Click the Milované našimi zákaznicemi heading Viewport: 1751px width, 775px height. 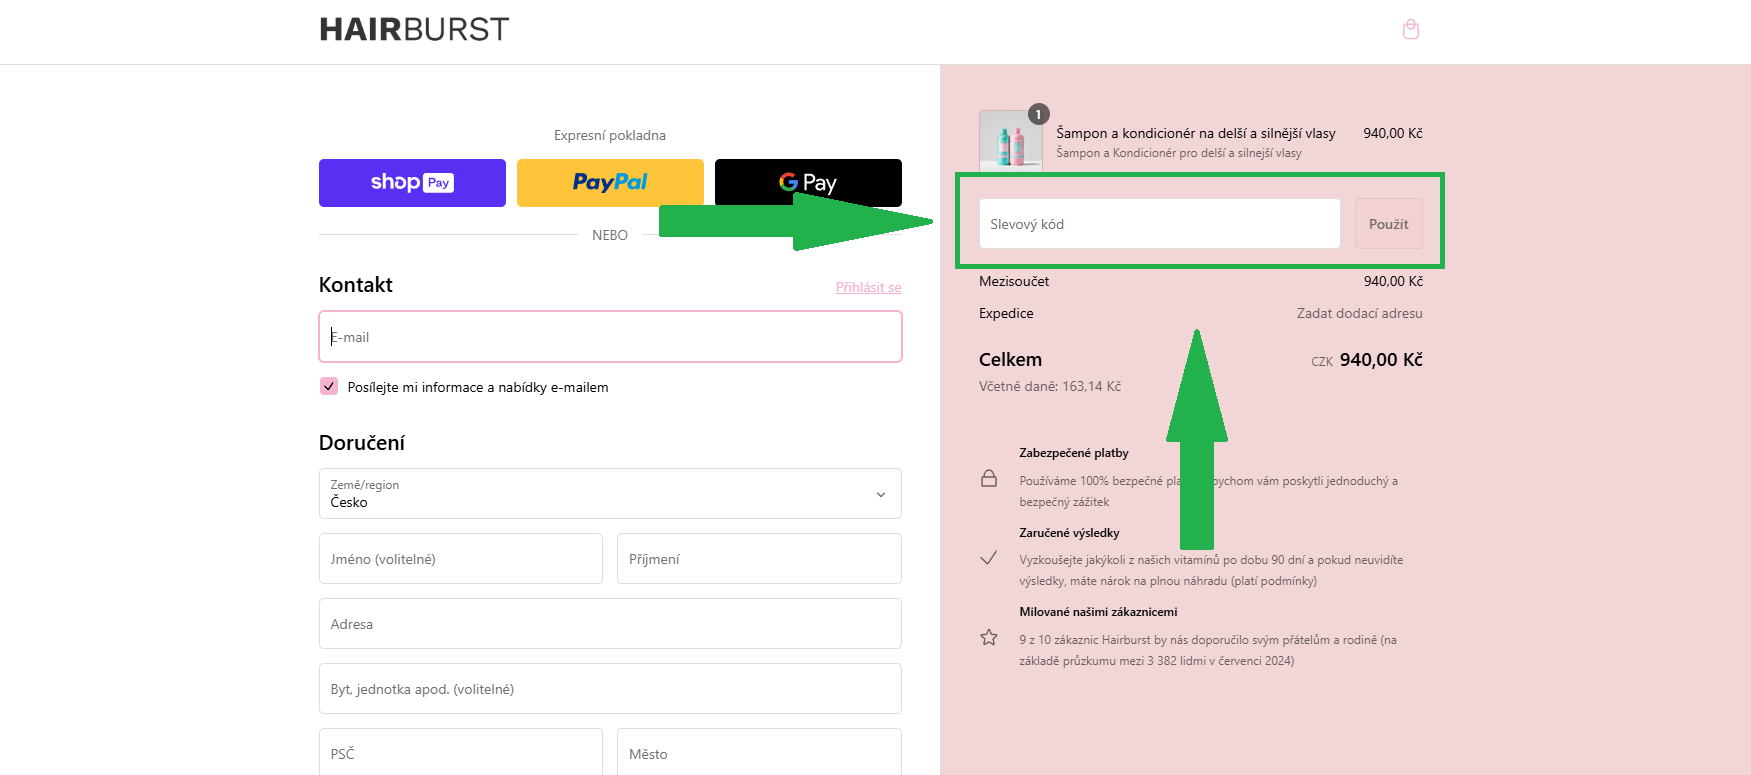pyautogui.click(x=1098, y=612)
